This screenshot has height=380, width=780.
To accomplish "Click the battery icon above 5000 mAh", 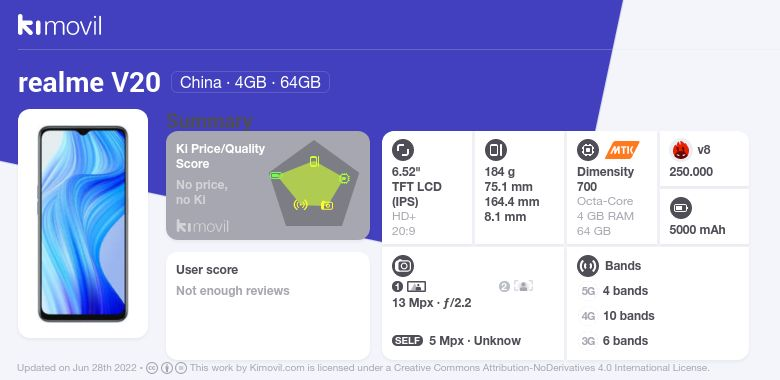I will [x=681, y=208].
